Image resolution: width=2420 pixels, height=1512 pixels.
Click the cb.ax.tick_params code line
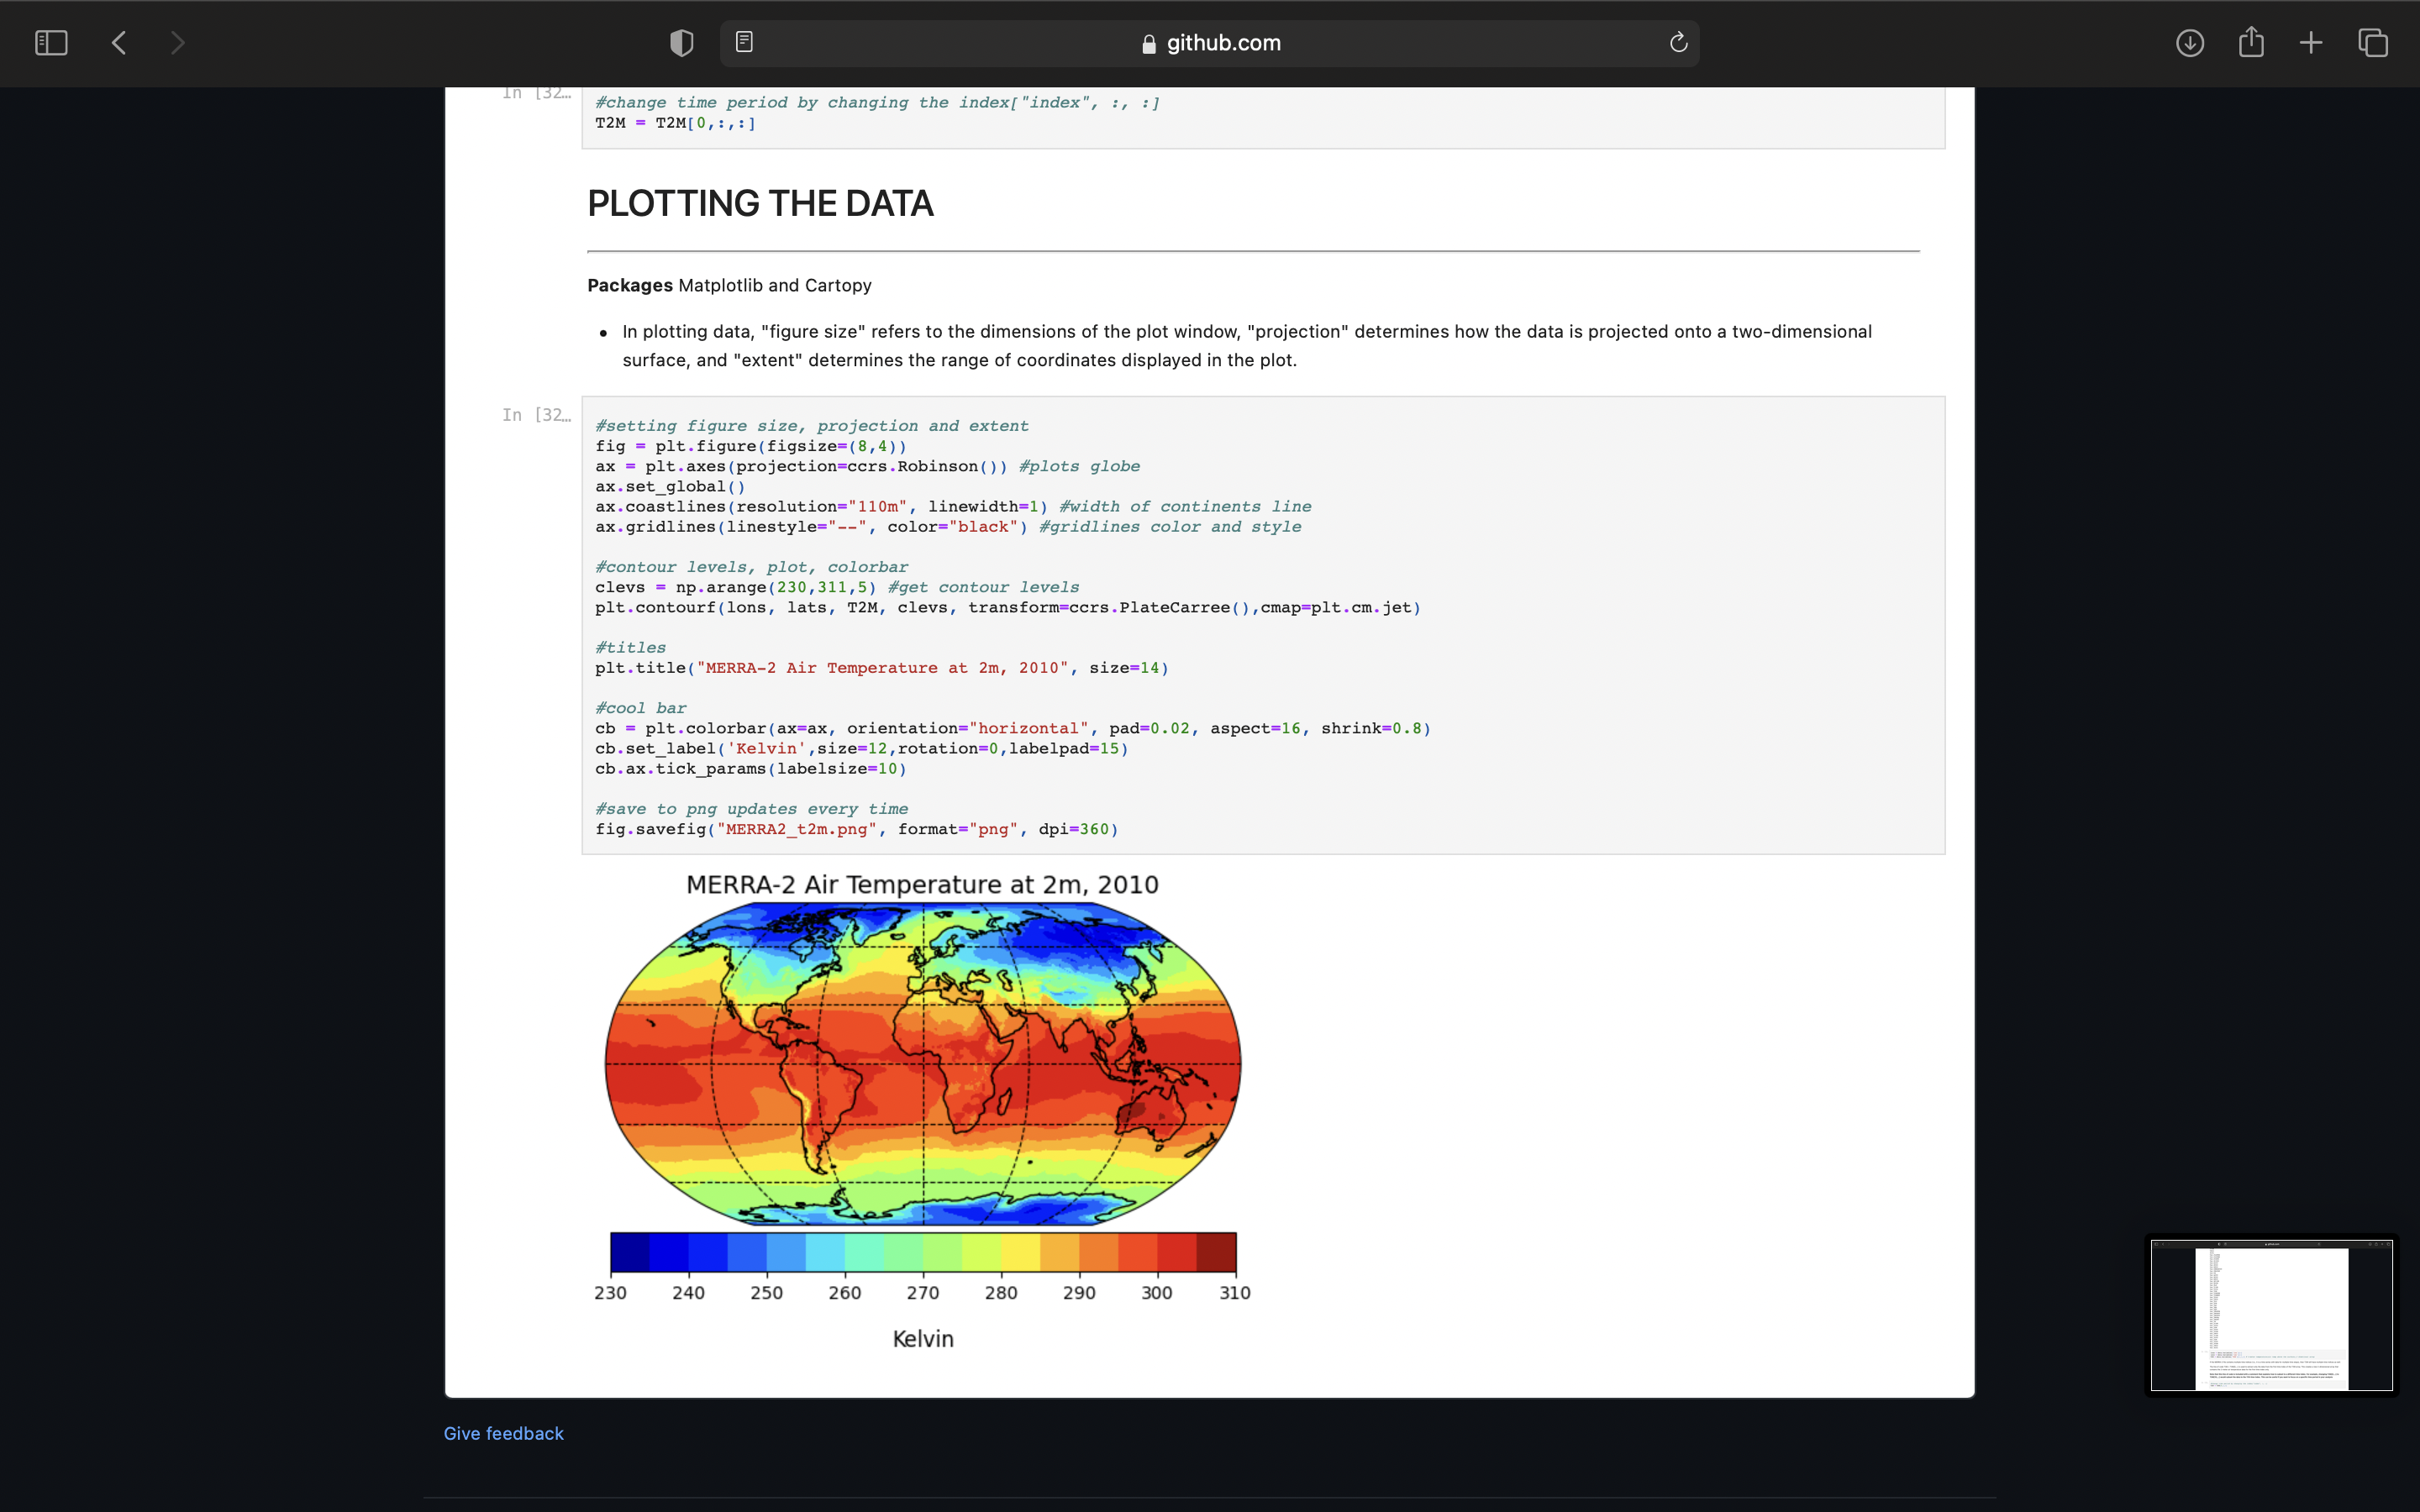(x=751, y=769)
